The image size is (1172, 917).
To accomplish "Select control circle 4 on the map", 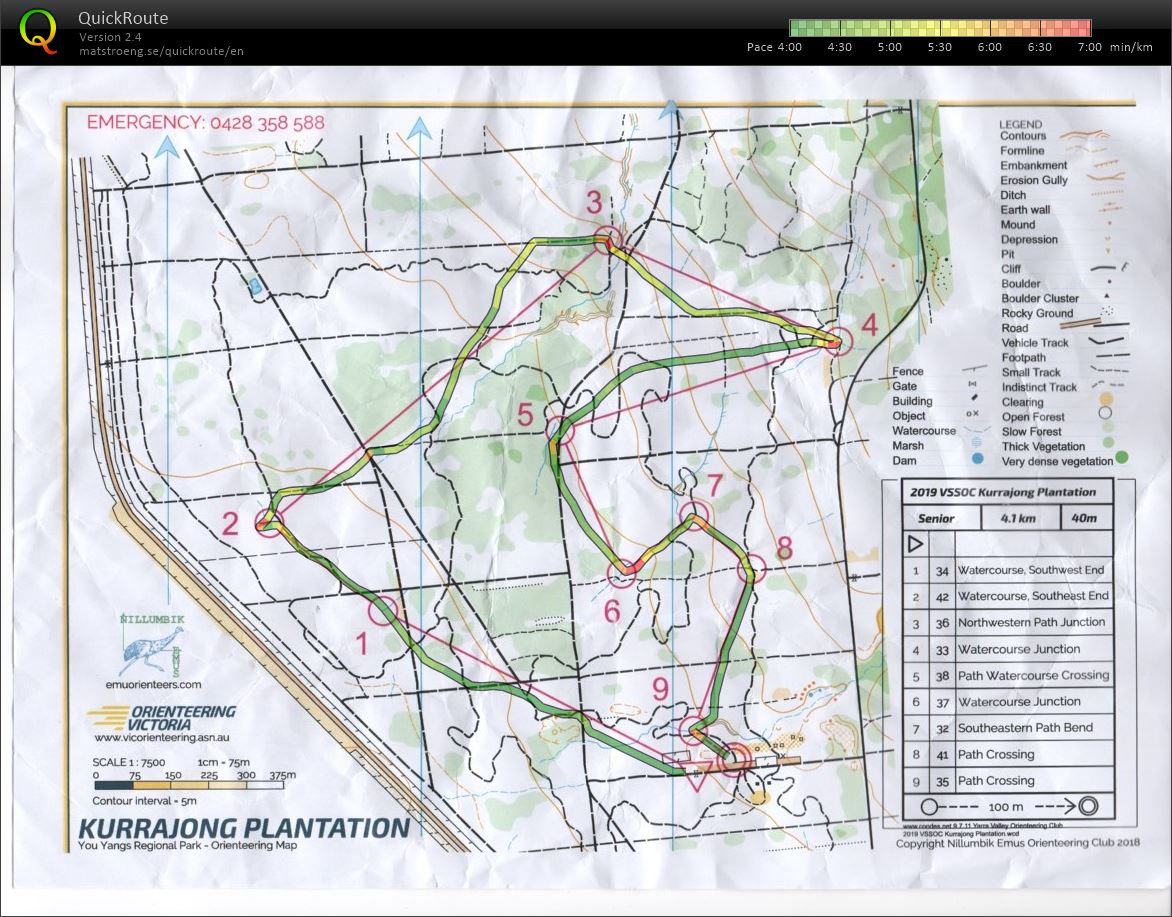I will [x=838, y=342].
